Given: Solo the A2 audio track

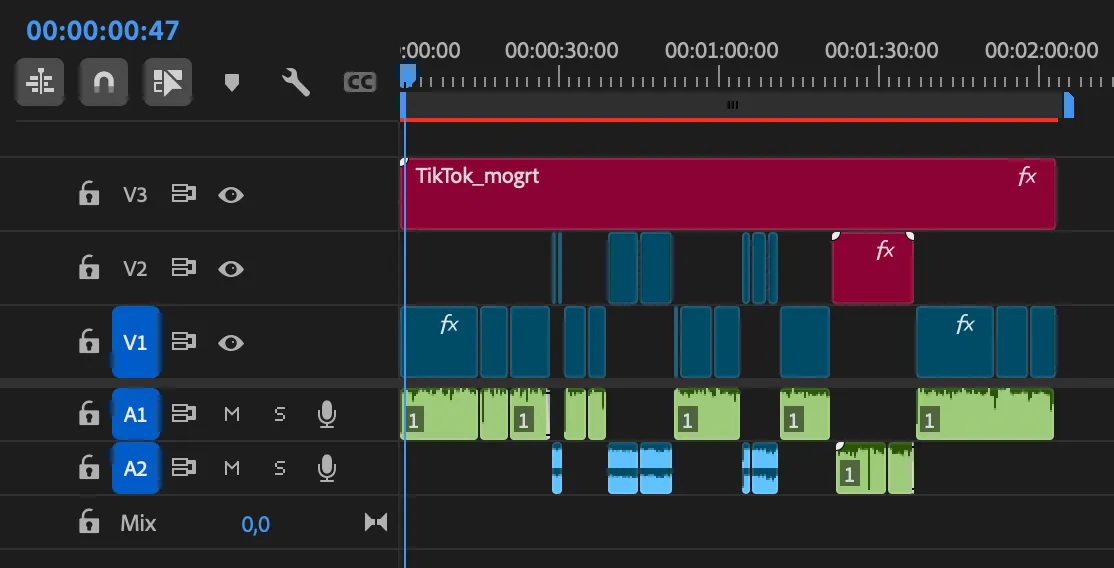Looking at the screenshot, I should click(x=280, y=467).
